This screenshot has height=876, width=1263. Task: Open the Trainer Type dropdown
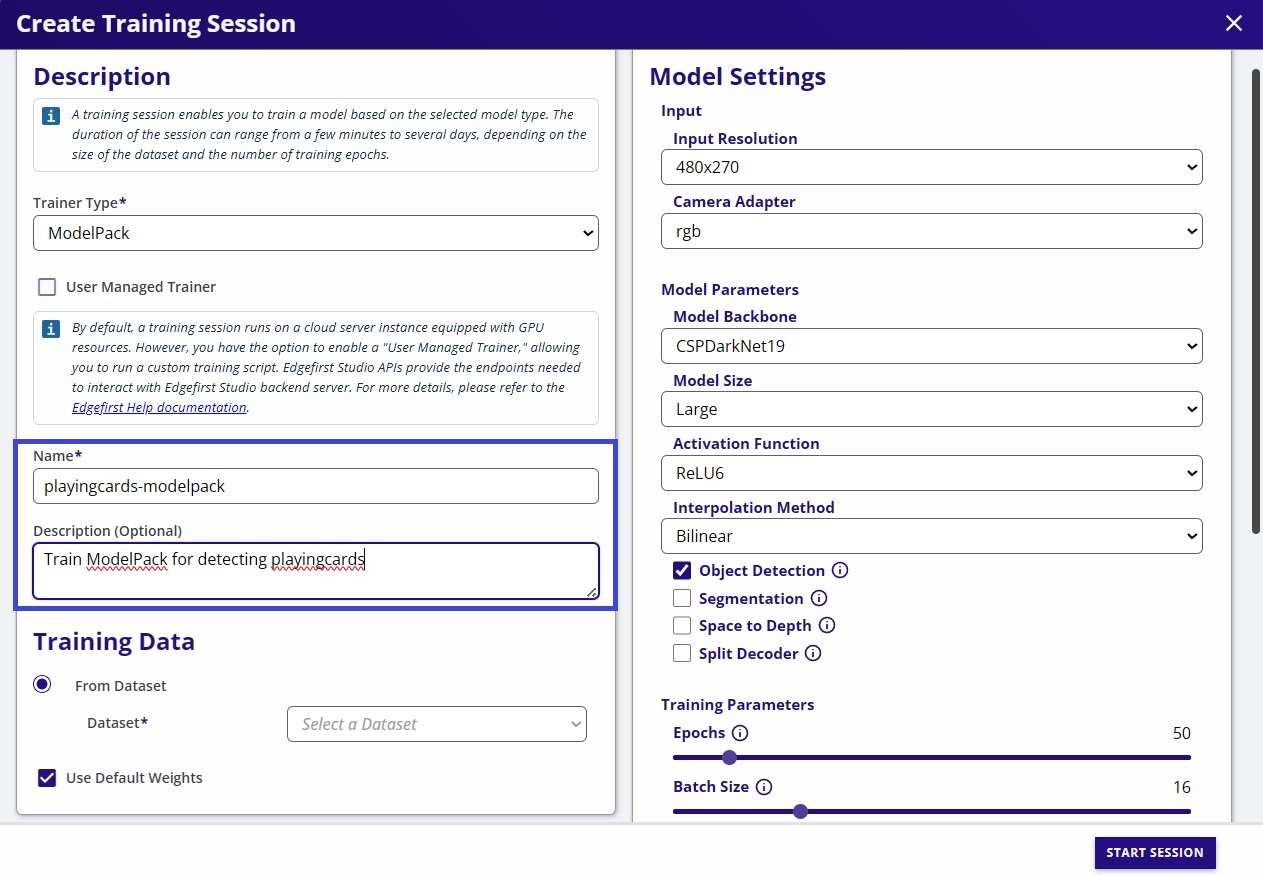click(315, 233)
